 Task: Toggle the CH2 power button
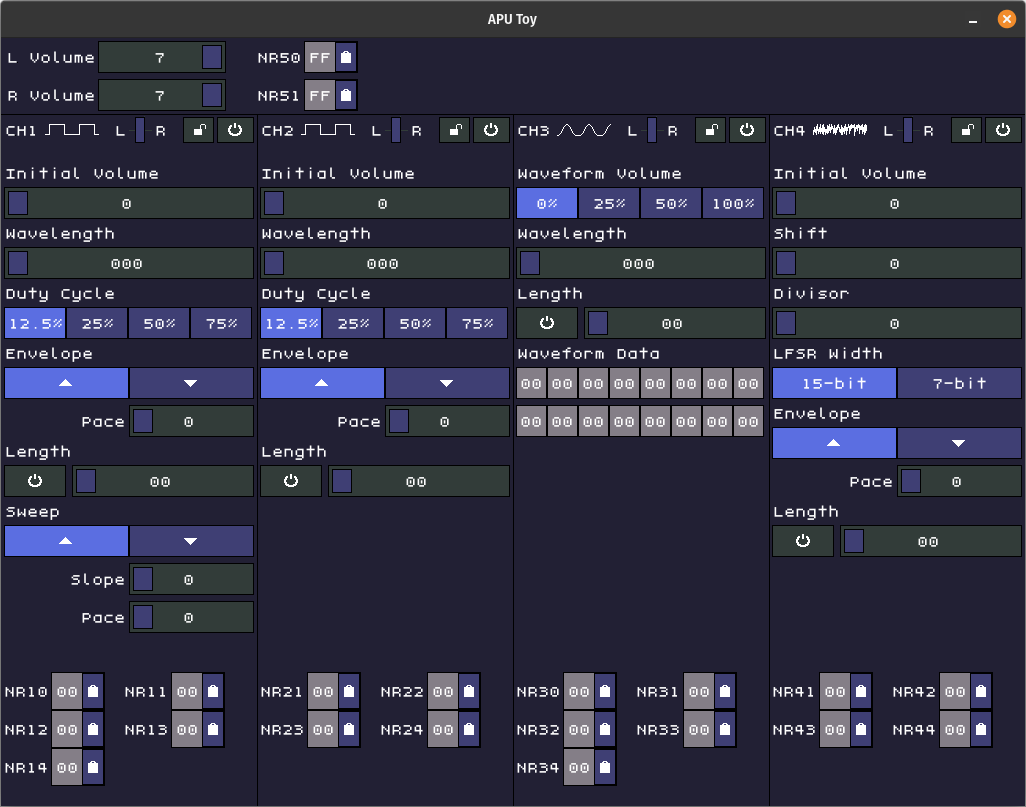(x=491, y=130)
